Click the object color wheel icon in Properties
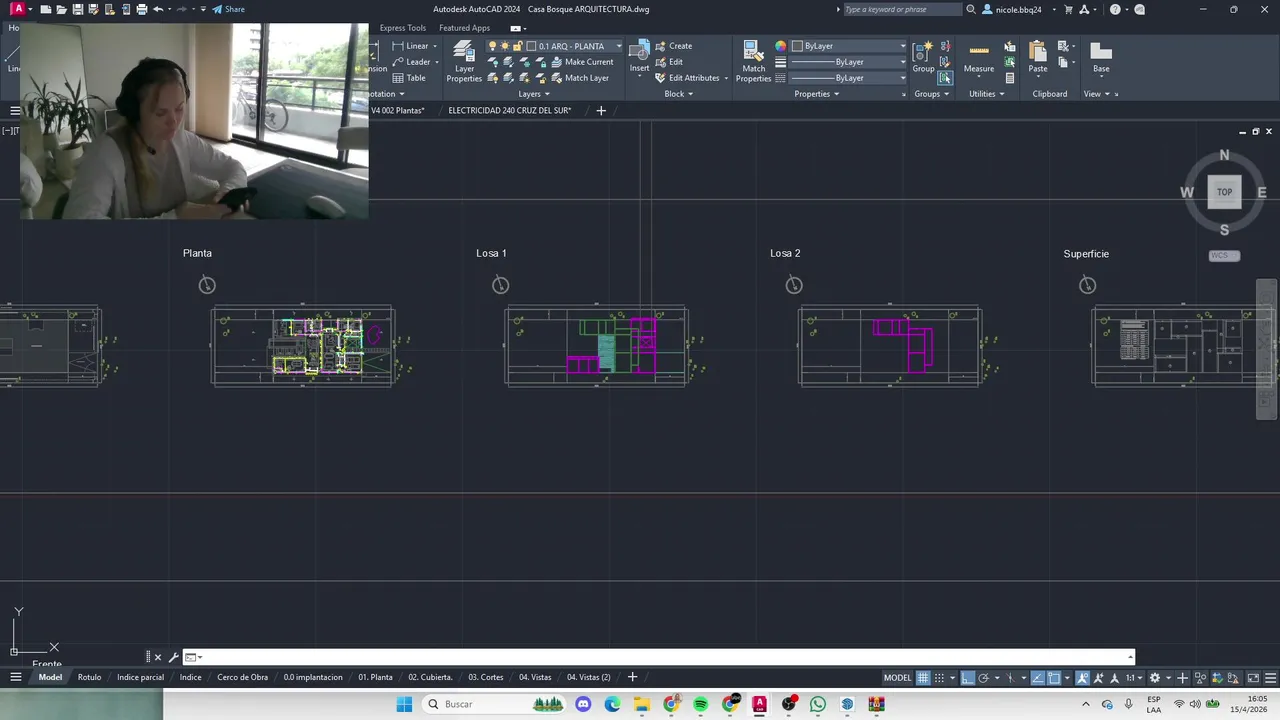Viewport: 1280px width, 720px height. [x=781, y=46]
